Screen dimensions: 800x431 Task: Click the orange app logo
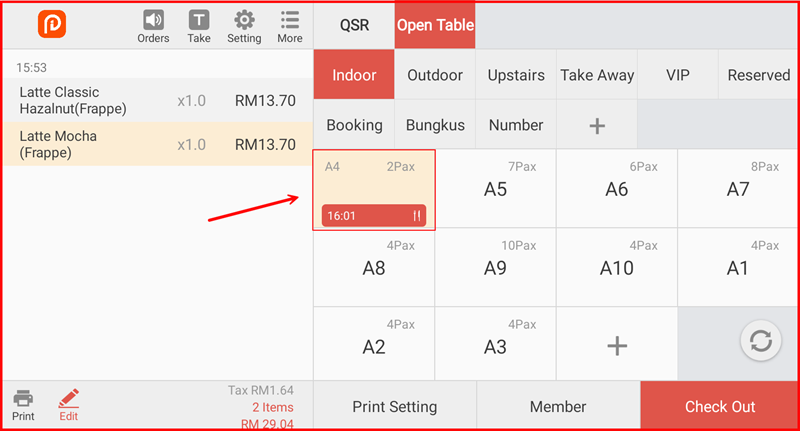(x=52, y=23)
